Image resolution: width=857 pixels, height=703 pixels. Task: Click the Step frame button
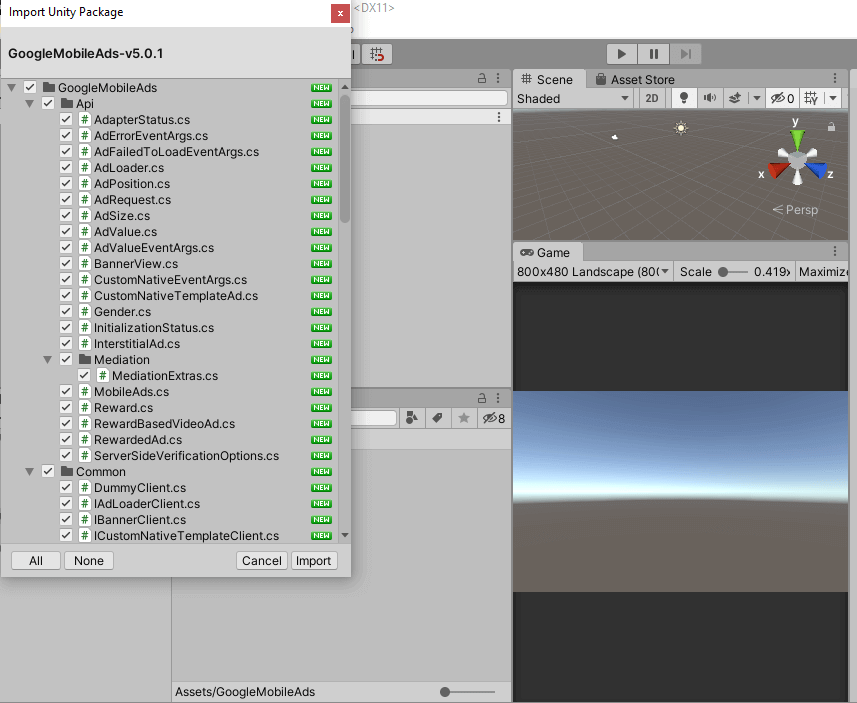coord(685,54)
